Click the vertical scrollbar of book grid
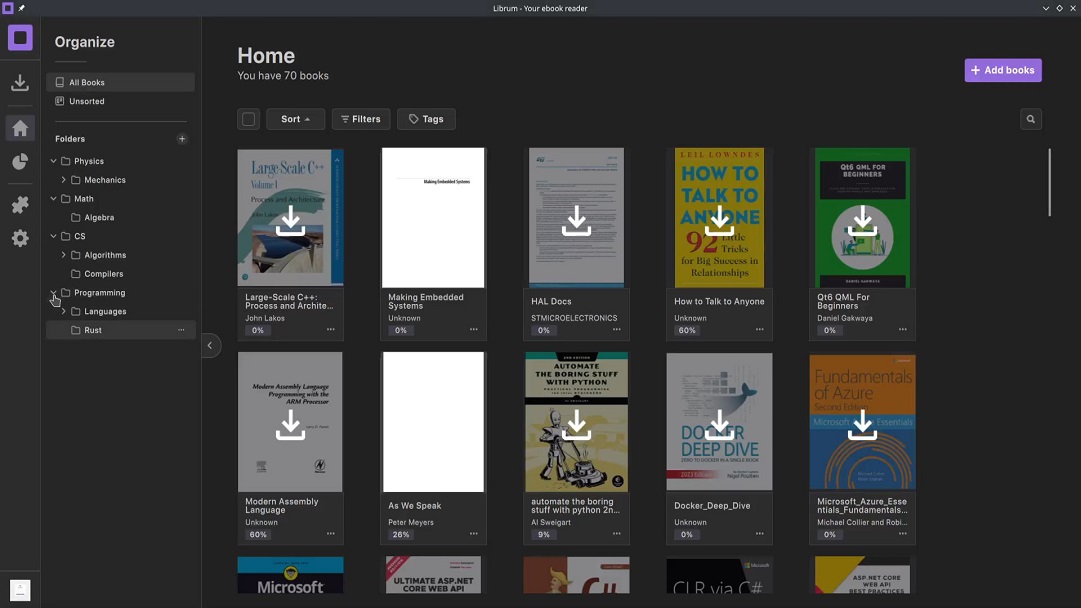Image resolution: width=1081 pixels, height=608 pixels. pos(1049,182)
